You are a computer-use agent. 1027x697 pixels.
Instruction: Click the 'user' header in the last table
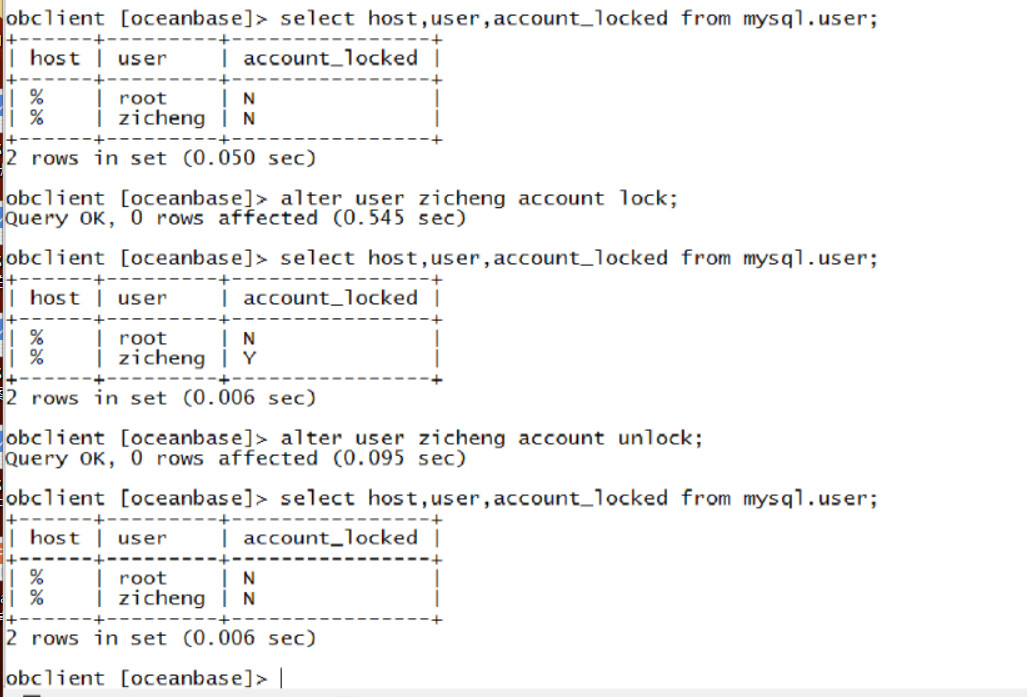(143, 538)
